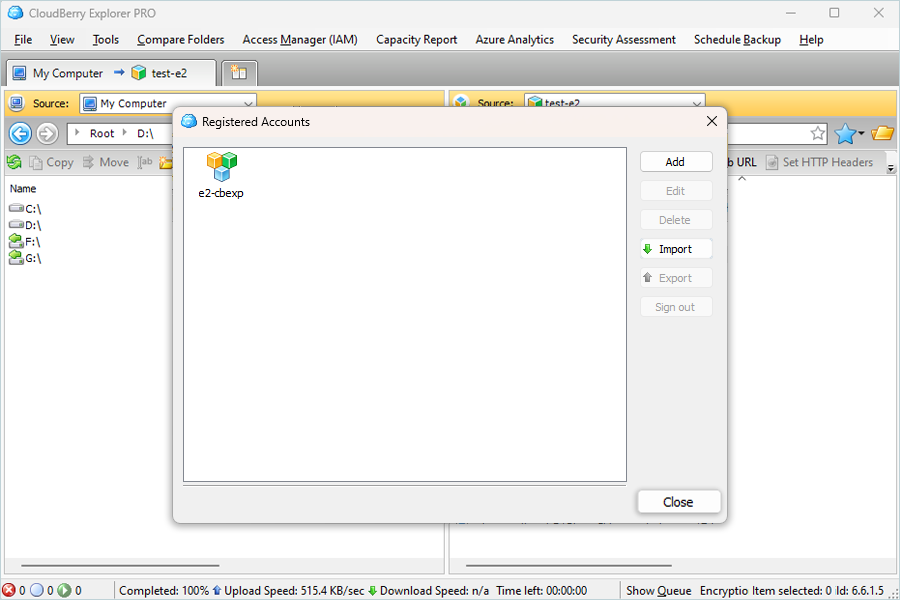The width and height of the screenshot is (900, 600).
Task: Click right pane horizontal scrollbar
Action: 568,566
